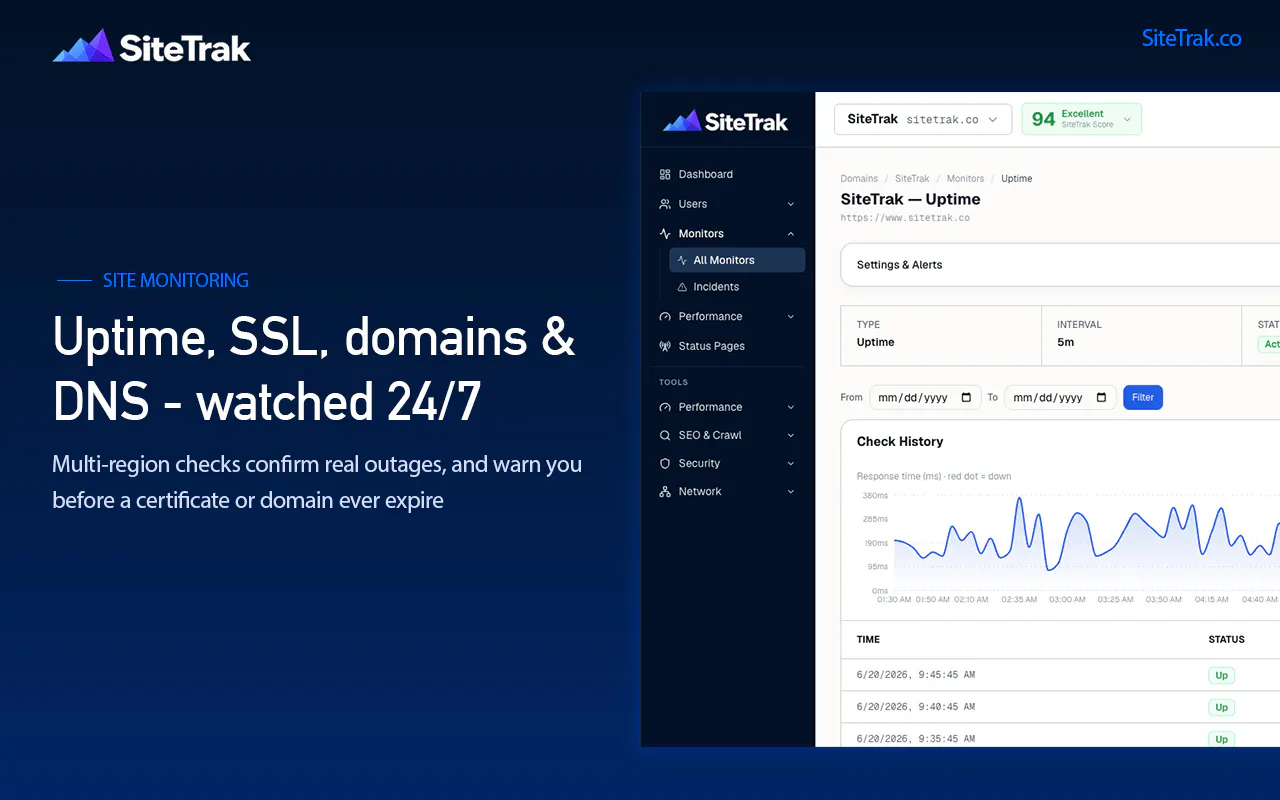This screenshot has height=800, width=1280.
Task: Click the 6/20/2026, 9:45:45 AM row time
Action: coord(916,675)
